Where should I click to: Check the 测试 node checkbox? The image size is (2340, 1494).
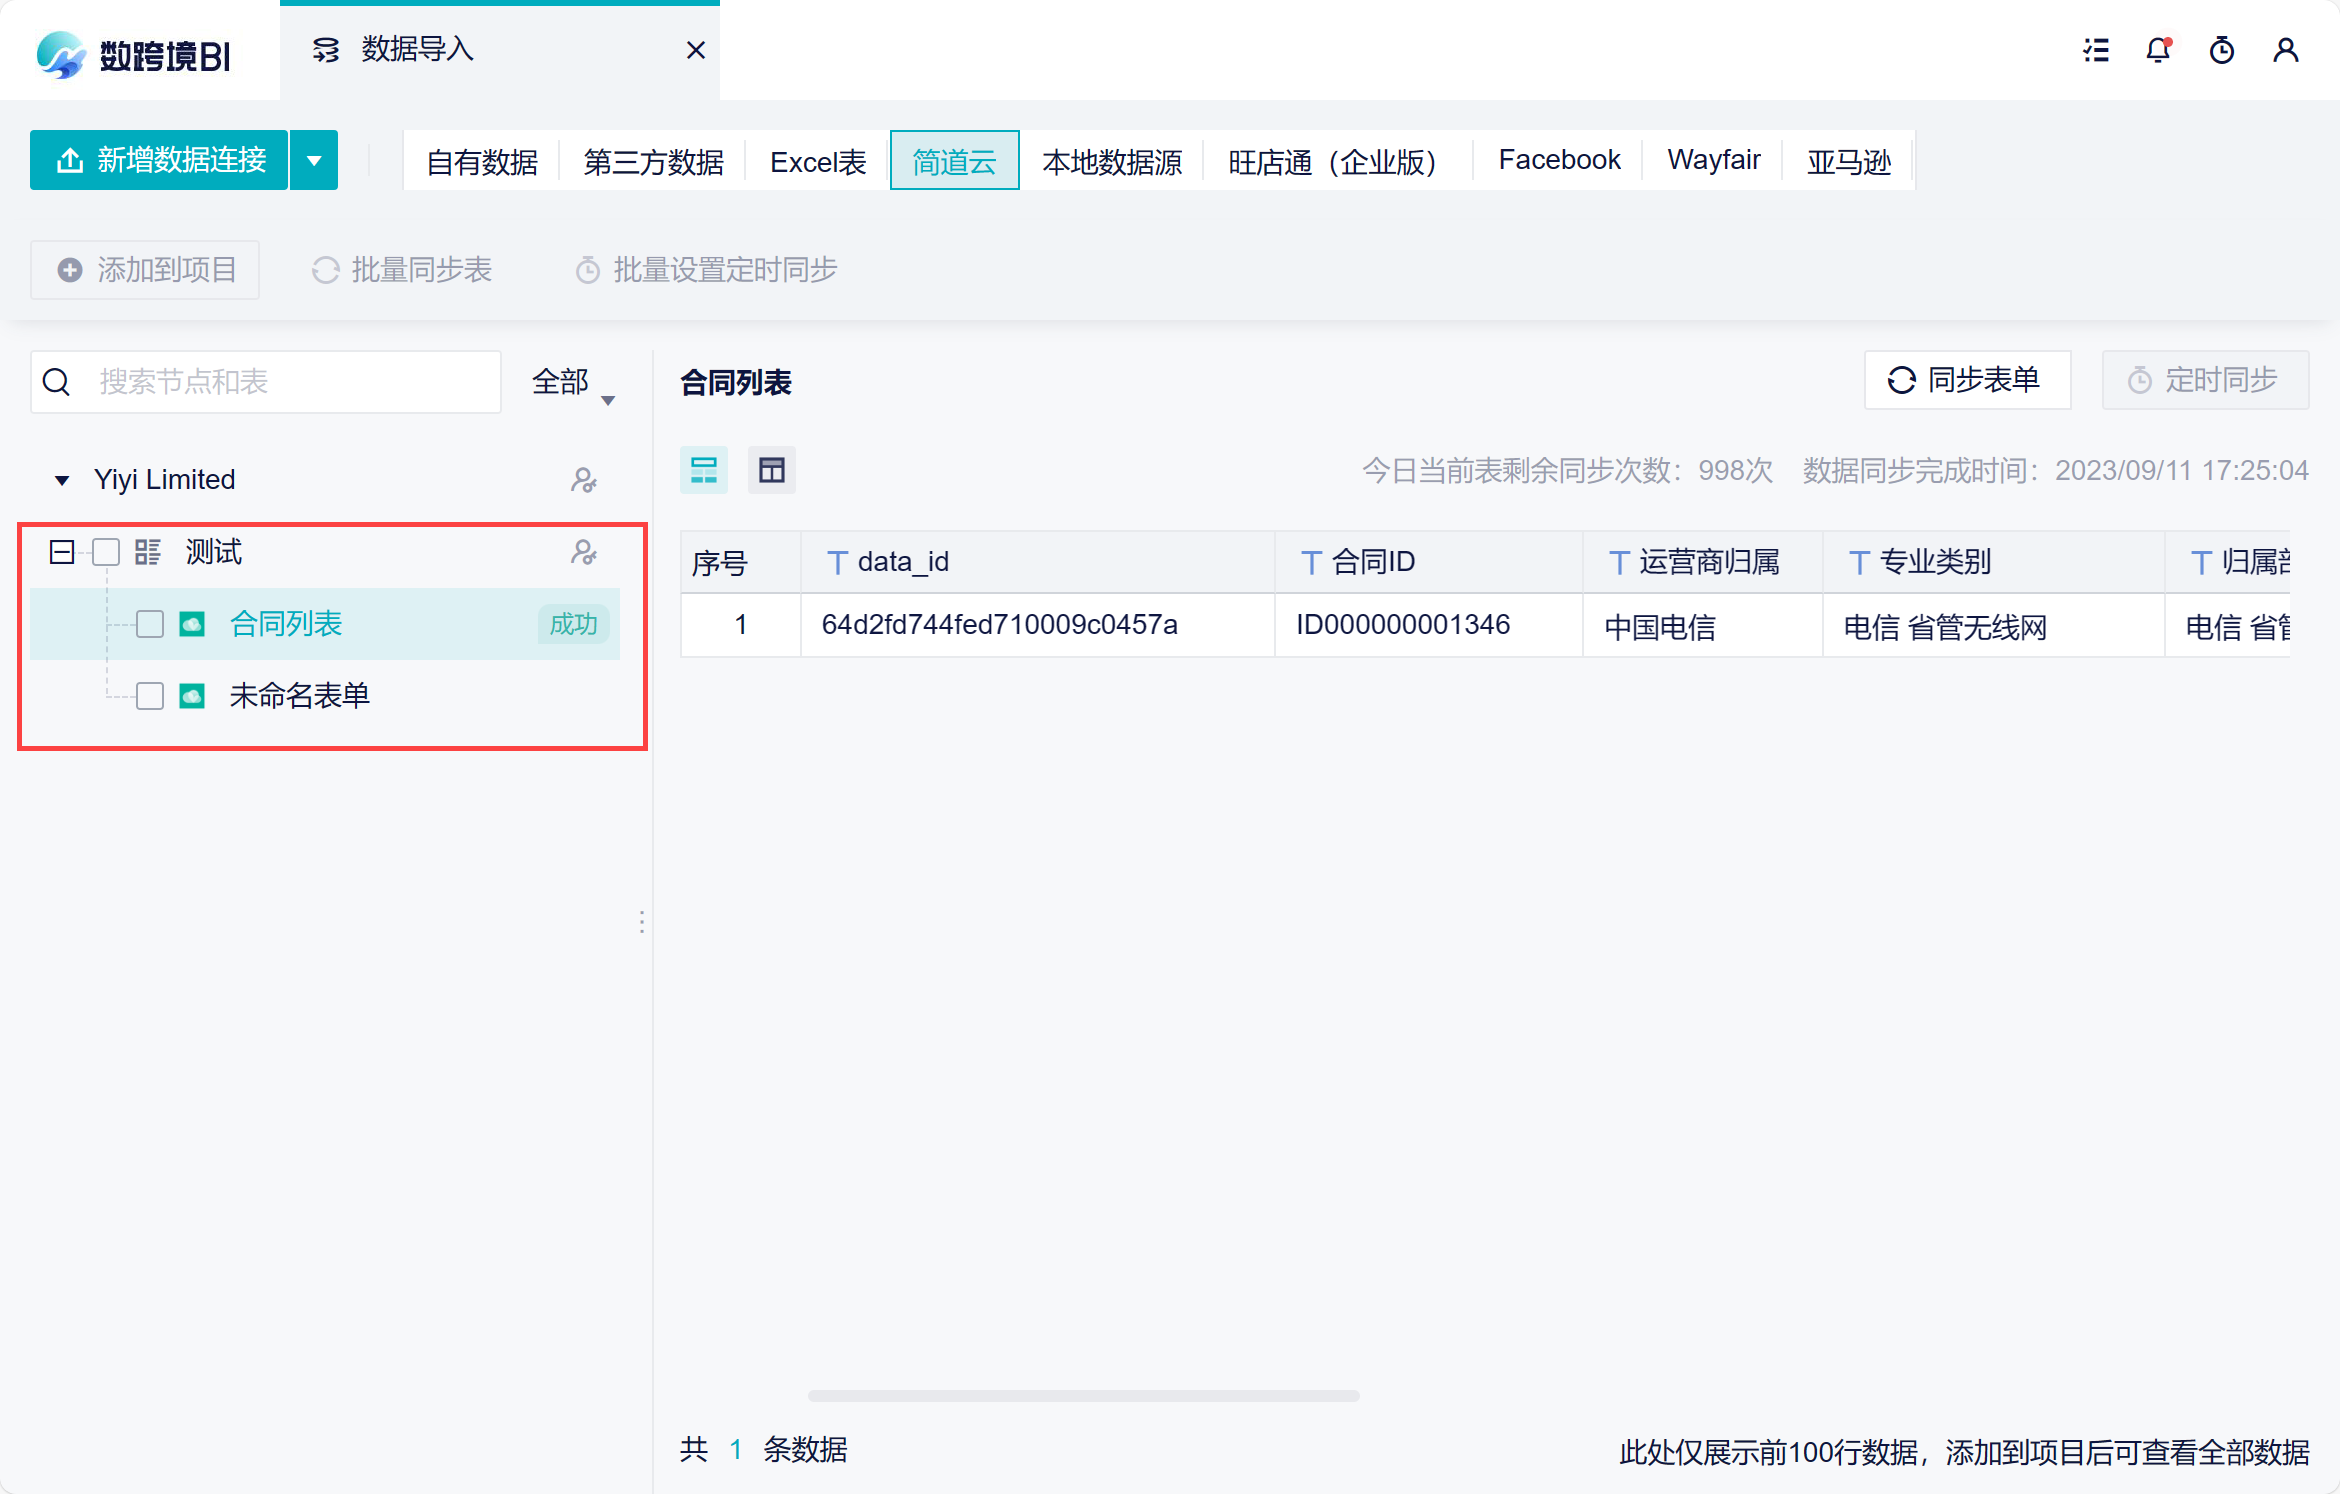[106, 552]
